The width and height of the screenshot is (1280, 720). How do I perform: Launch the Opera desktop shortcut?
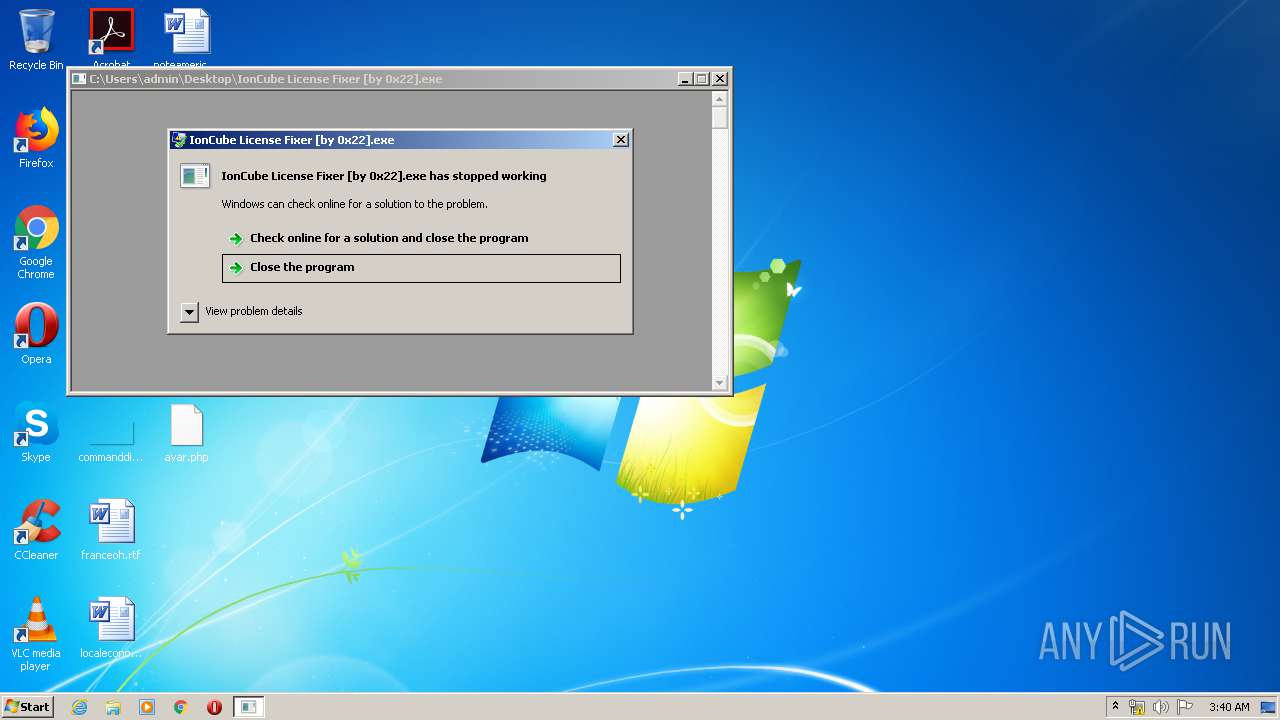(x=36, y=334)
